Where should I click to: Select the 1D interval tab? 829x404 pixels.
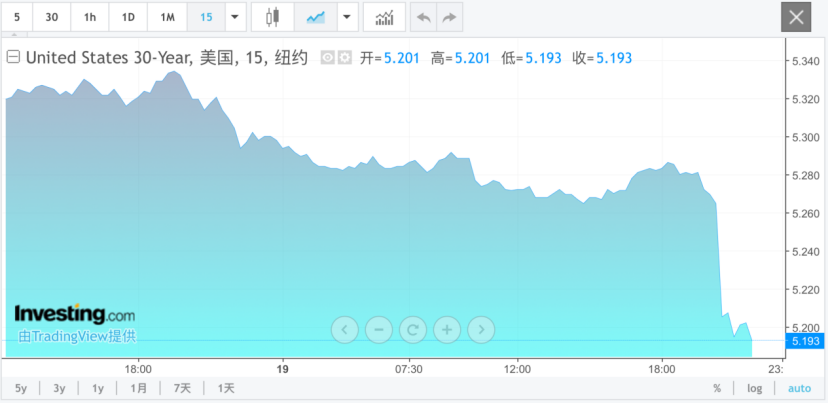click(x=128, y=17)
